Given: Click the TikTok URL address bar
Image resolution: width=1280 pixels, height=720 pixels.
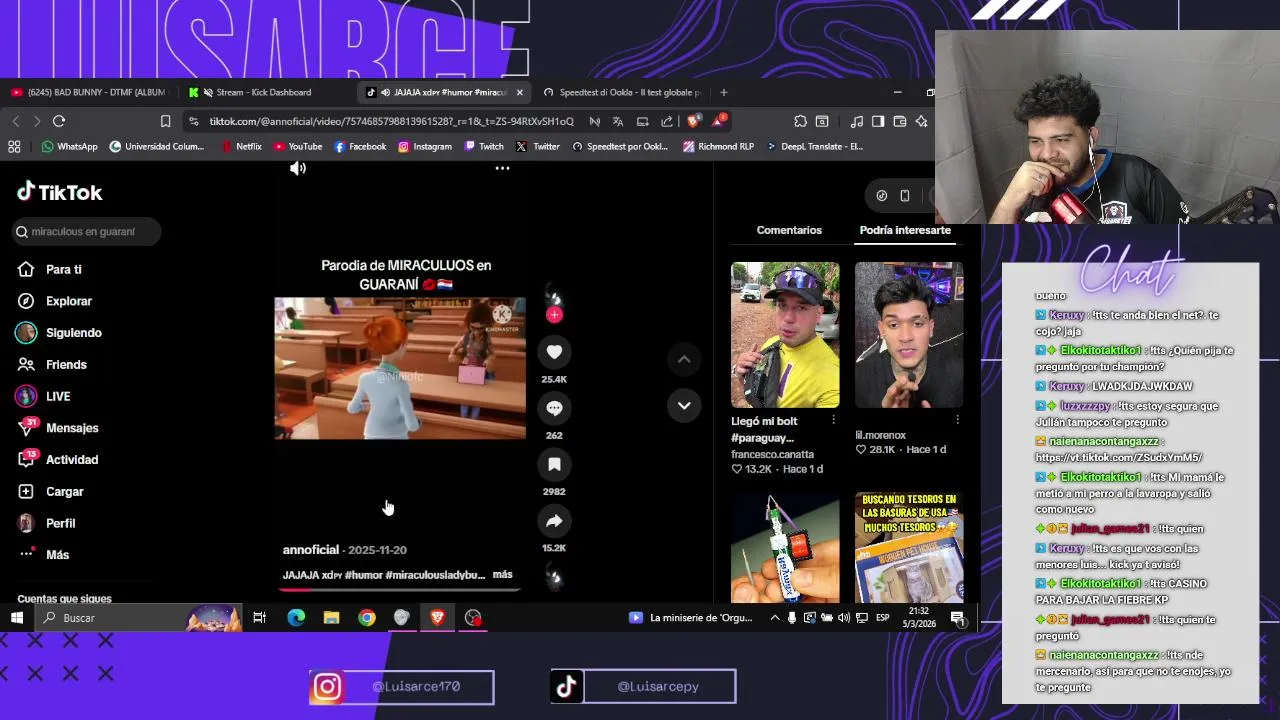Looking at the screenshot, I should pyautogui.click(x=392, y=121).
